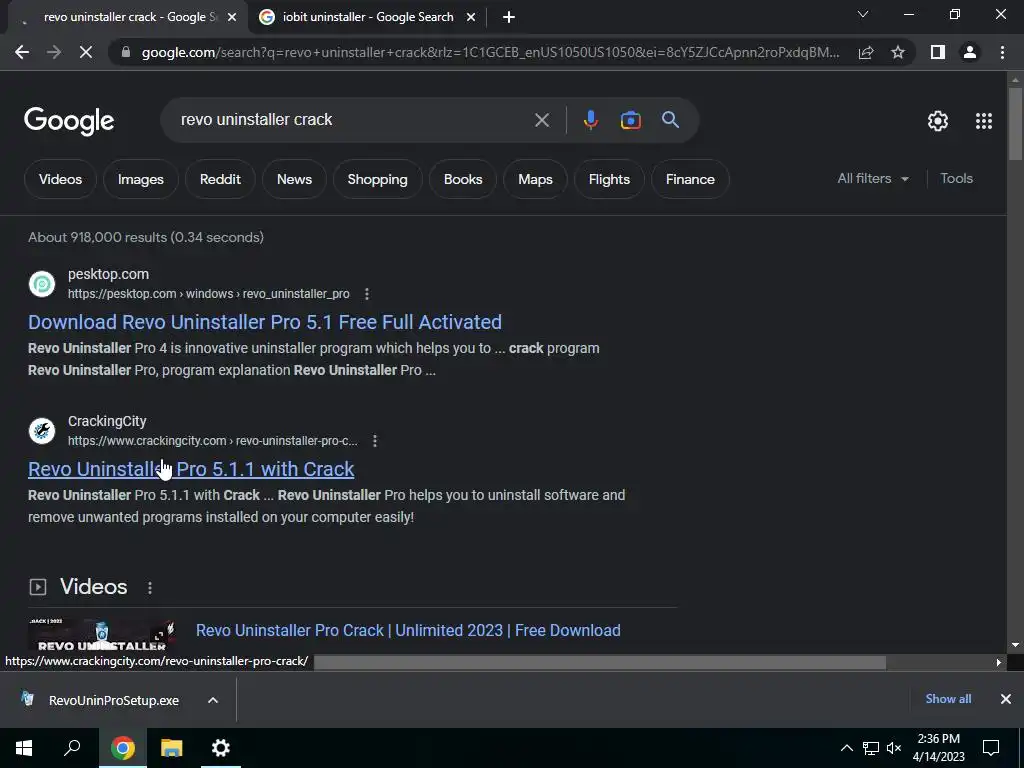Click the horizontal scrollbar right arrow
Image resolution: width=1024 pixels, height=768 pixels.
click(x=999, y=662)
